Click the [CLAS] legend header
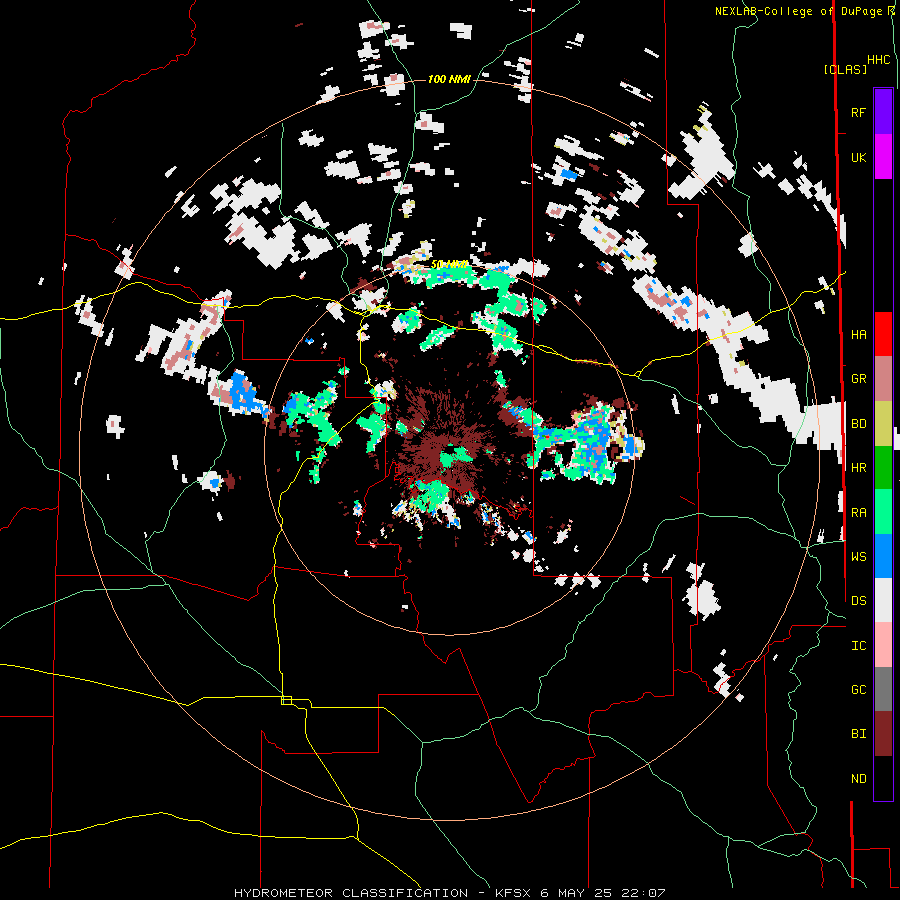Image resolution: width=900 pixels, height=900 pixels. tap(845, 69)
